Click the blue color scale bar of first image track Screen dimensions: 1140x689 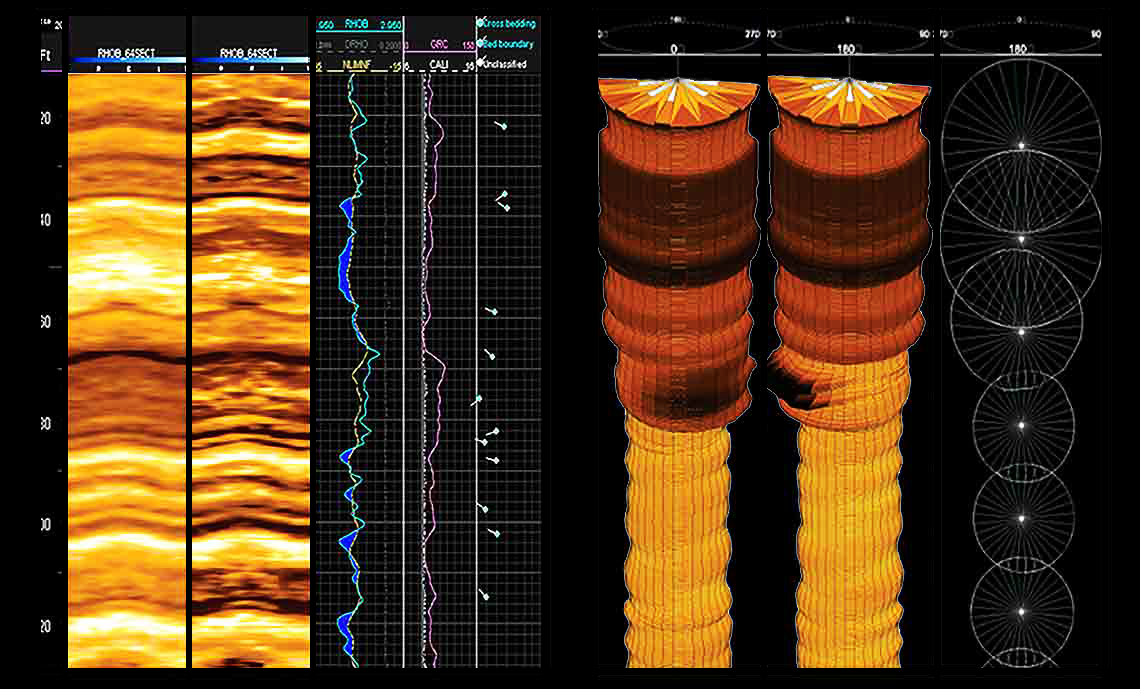(126, 61)
